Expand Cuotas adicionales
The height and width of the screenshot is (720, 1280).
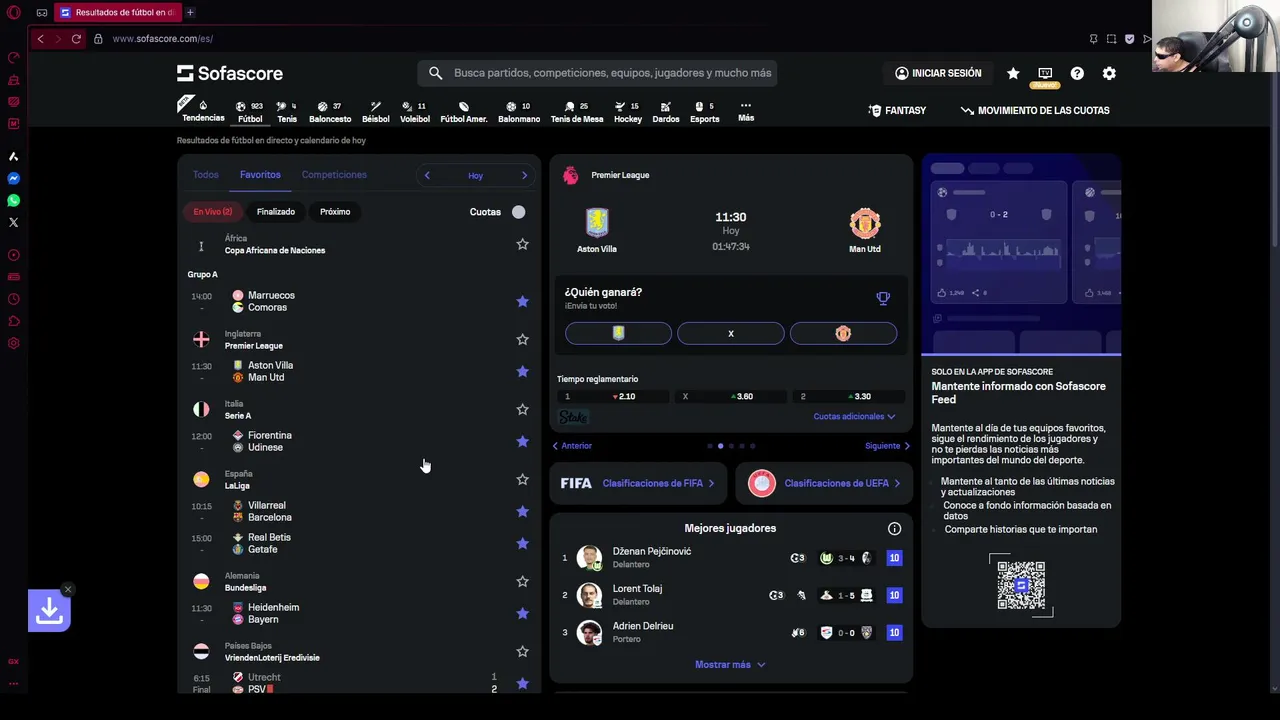click(x=854, y=416)
